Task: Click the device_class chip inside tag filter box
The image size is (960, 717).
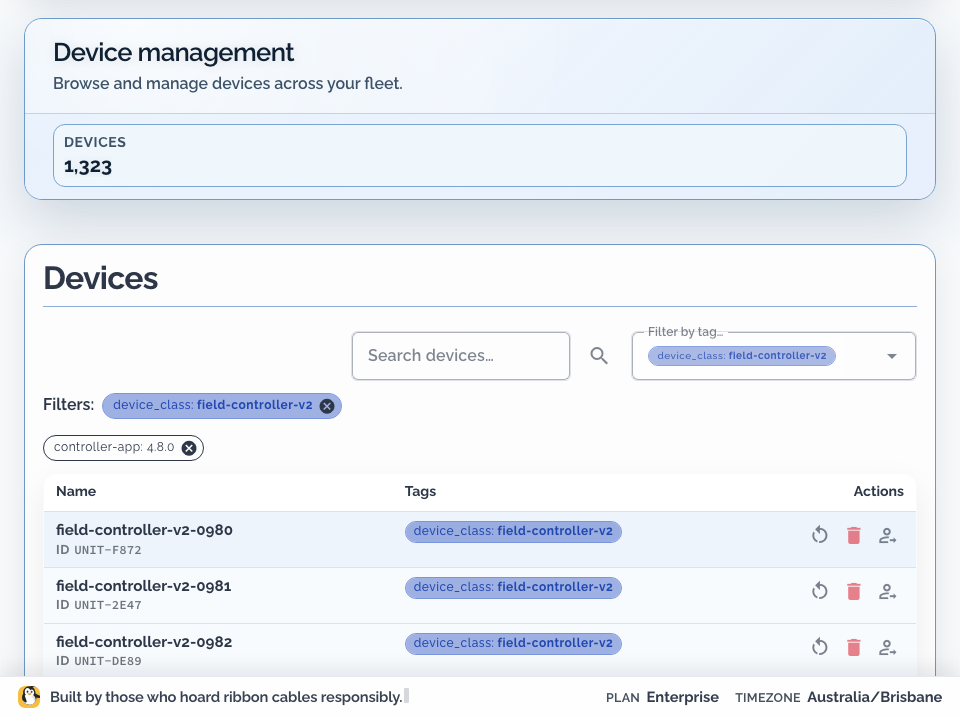Action: tap(741, 356)
